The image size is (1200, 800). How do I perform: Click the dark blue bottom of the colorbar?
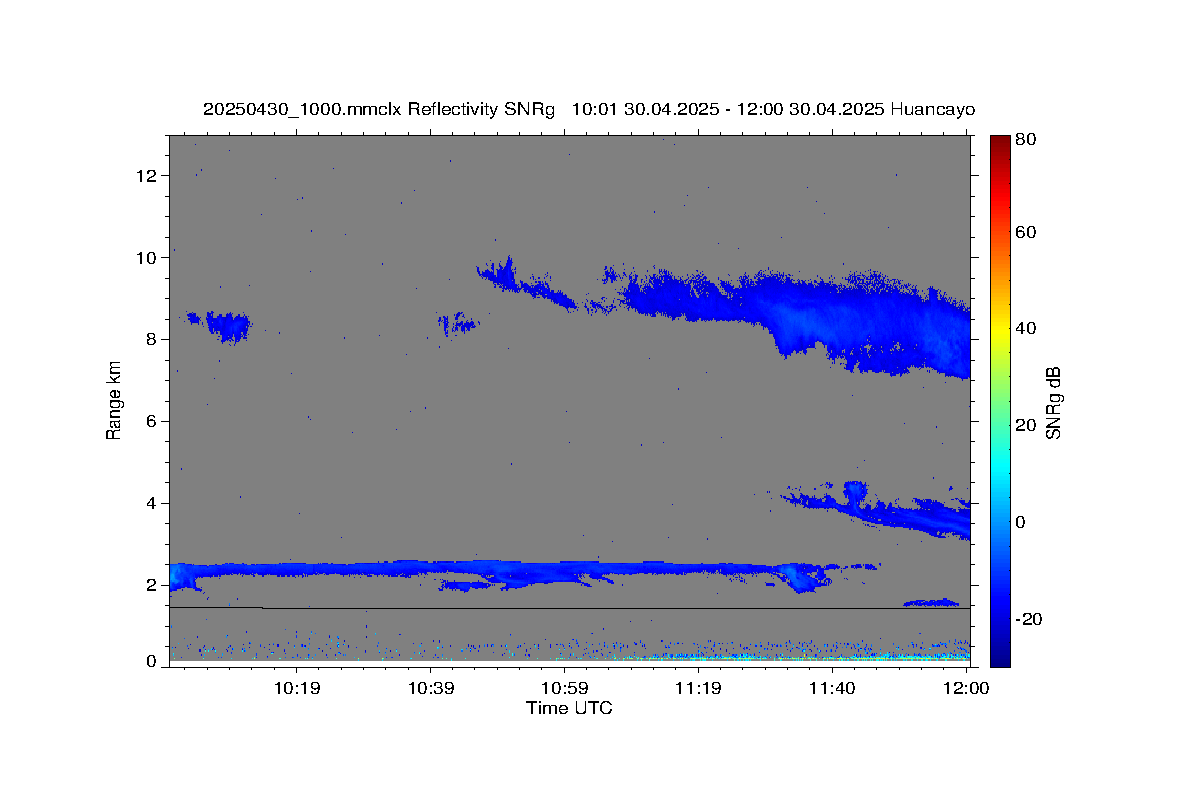click(1000, 655)
